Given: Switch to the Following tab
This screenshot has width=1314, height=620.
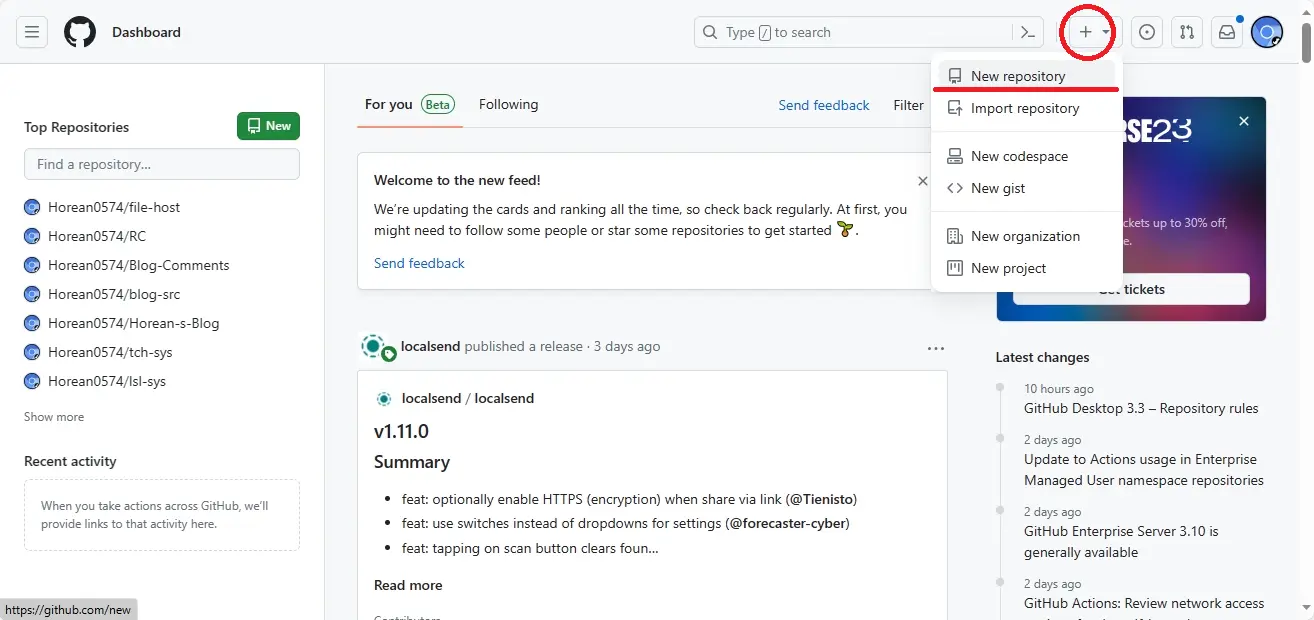Looking at the screenshot, I should point(508,104).
